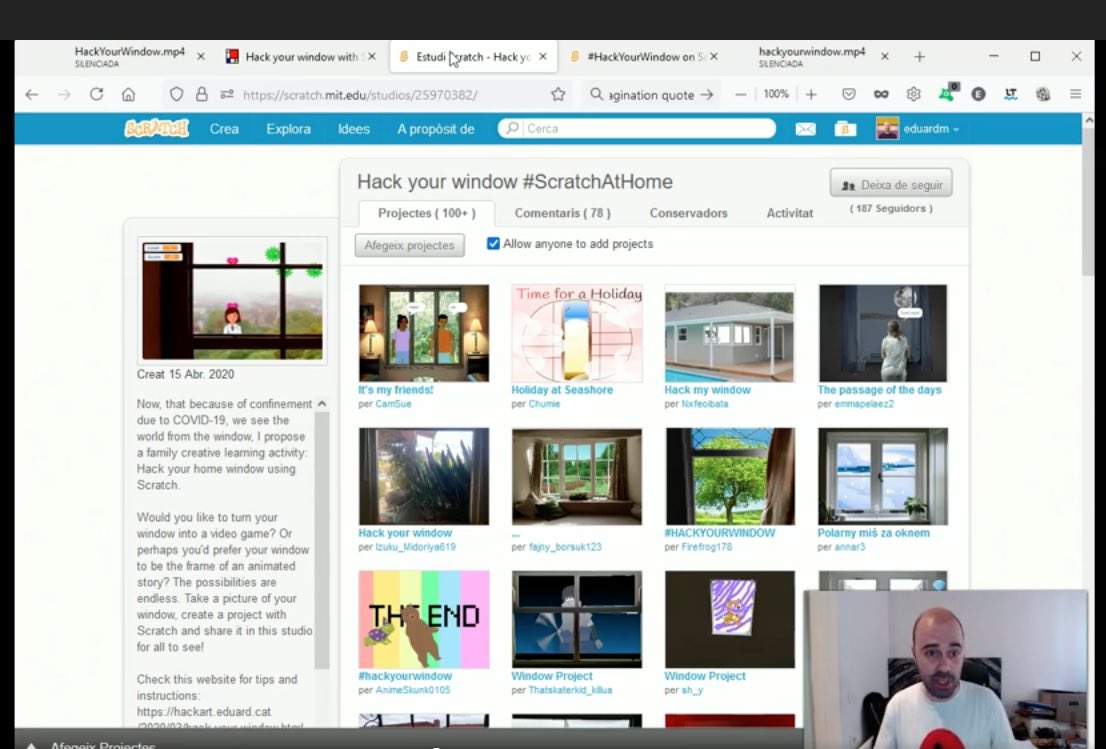Click the magnifier icon in the browser search box
The width and height of the screenshot is (1106, 749).
pos(597,95)
